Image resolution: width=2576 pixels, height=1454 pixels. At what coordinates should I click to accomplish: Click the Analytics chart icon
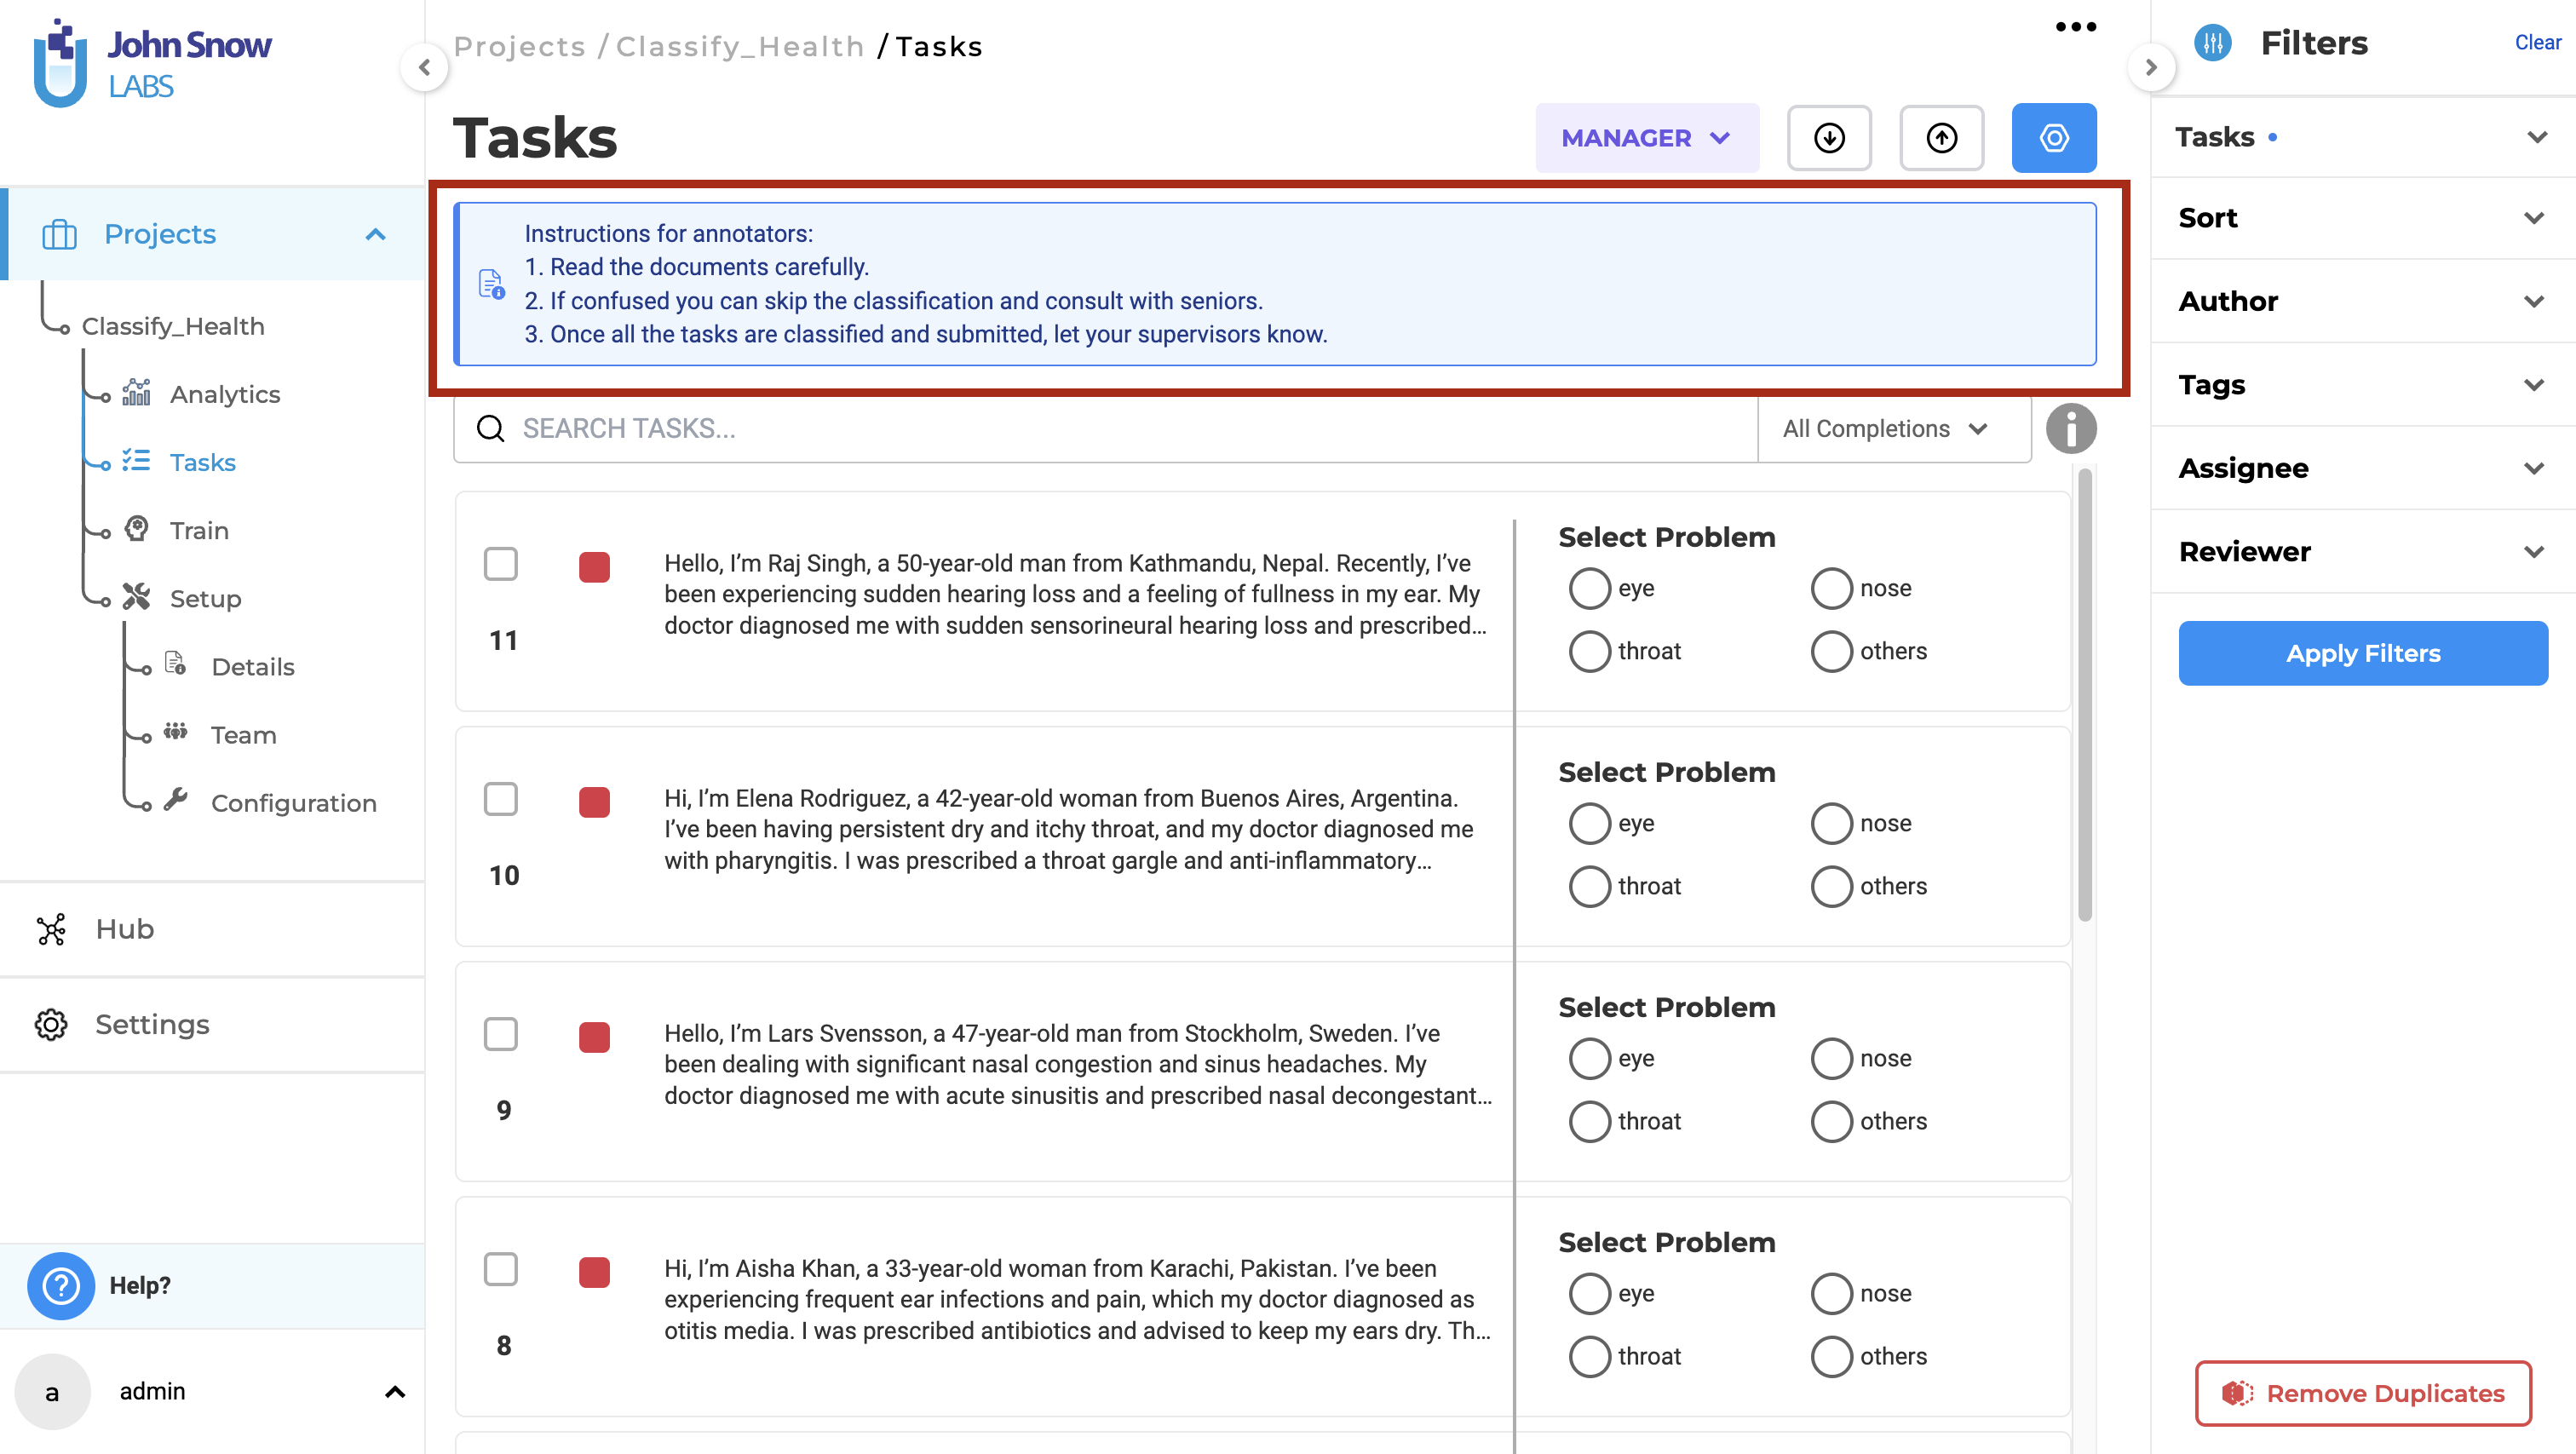coord(136,393)
